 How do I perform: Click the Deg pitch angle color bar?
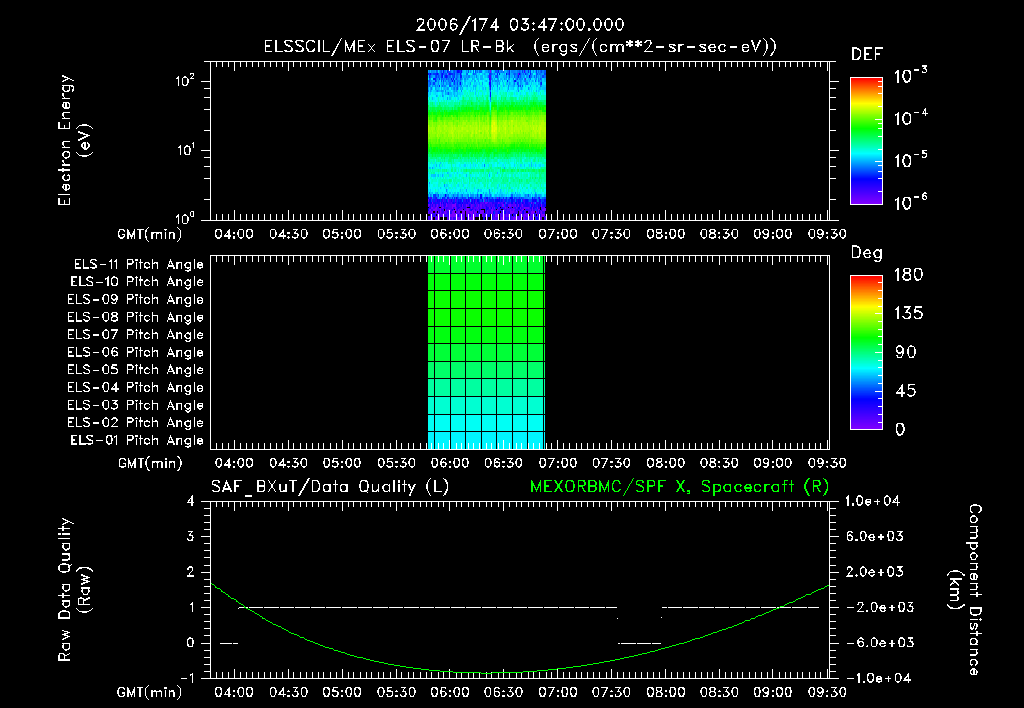866,353
